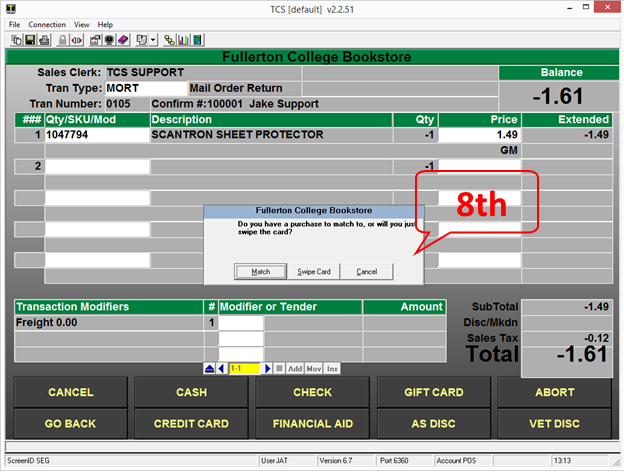Click the teal calculator toolbar icon
The width and height of the screenshot is (624, 472).
tap(197, 40)
